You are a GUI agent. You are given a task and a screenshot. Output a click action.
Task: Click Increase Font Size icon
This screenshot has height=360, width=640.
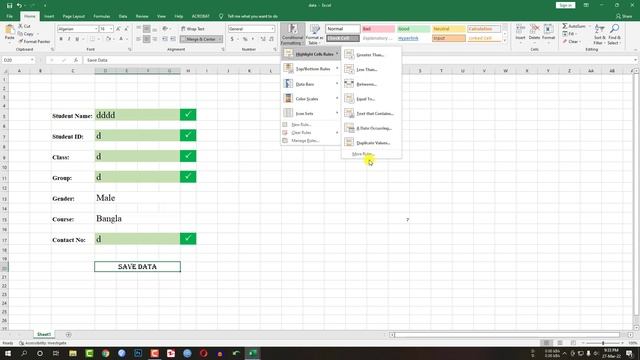tap(118, 29)
